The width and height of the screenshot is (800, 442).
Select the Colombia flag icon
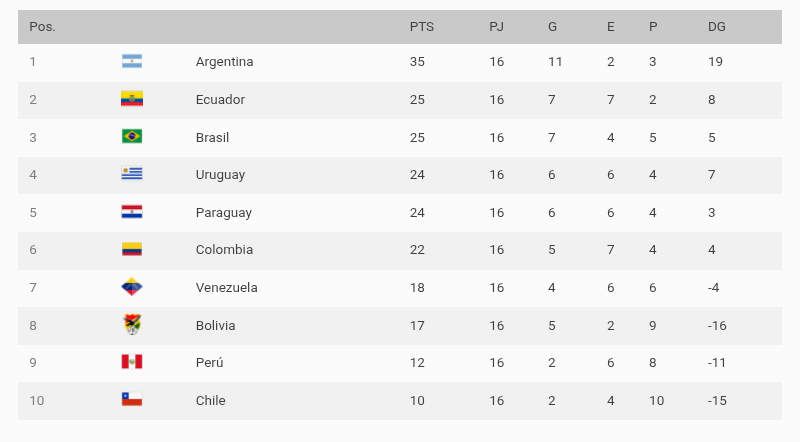(132, 250)
